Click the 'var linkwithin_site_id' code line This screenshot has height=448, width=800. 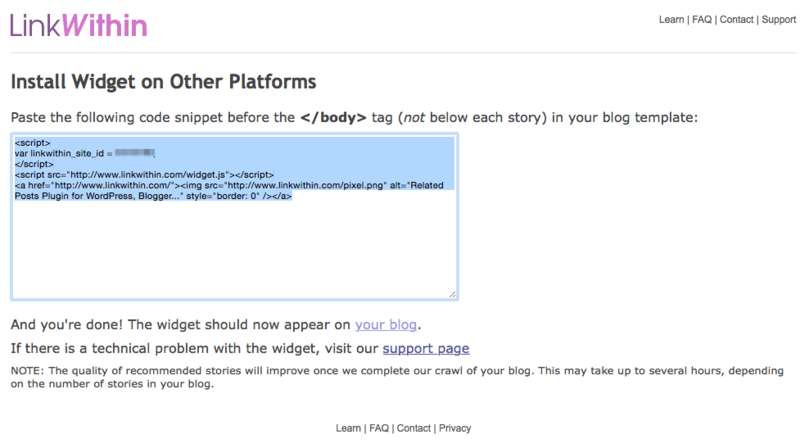[85, 153]
